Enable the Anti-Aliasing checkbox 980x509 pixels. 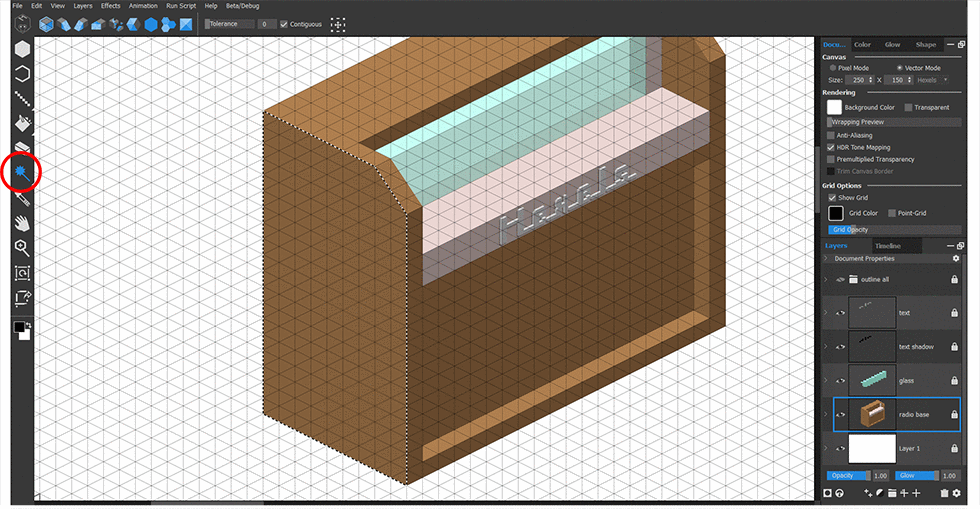tap(831, 134)
